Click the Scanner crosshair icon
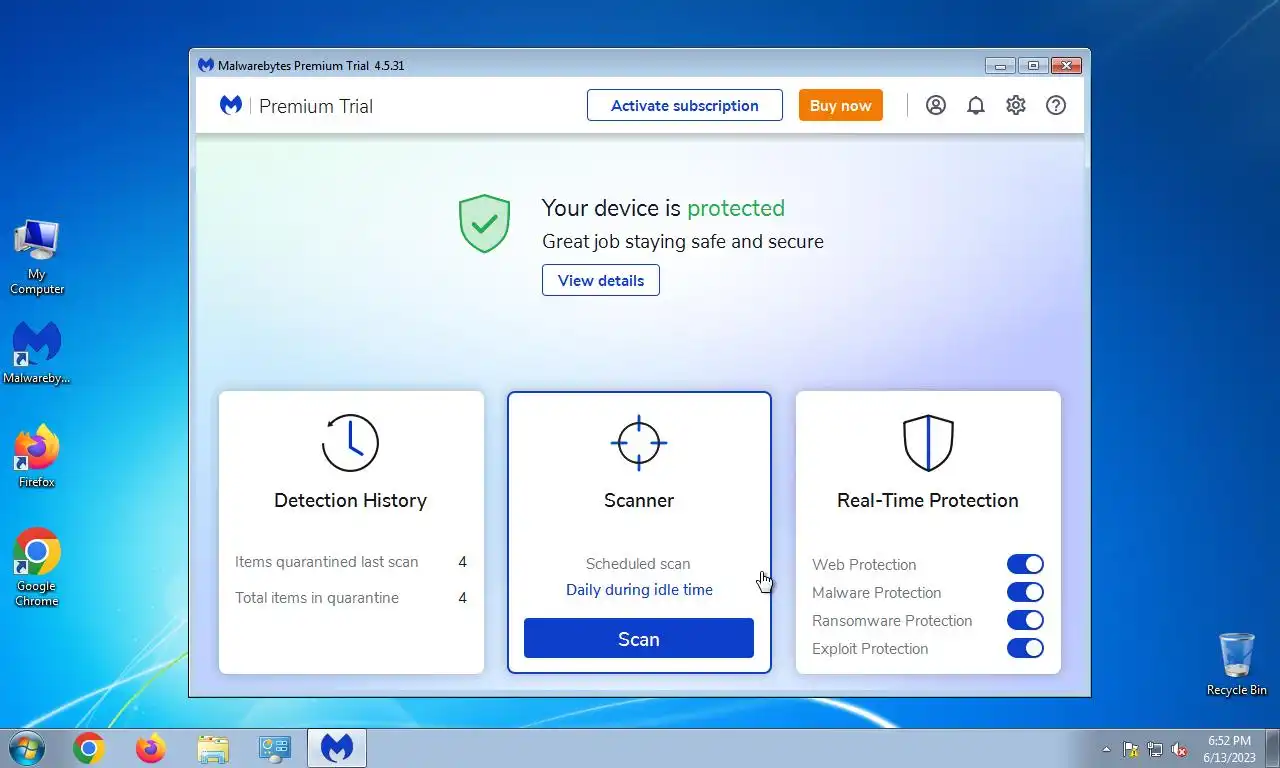1280x768 pixels. pyautogui.click(x=639, y=442)
